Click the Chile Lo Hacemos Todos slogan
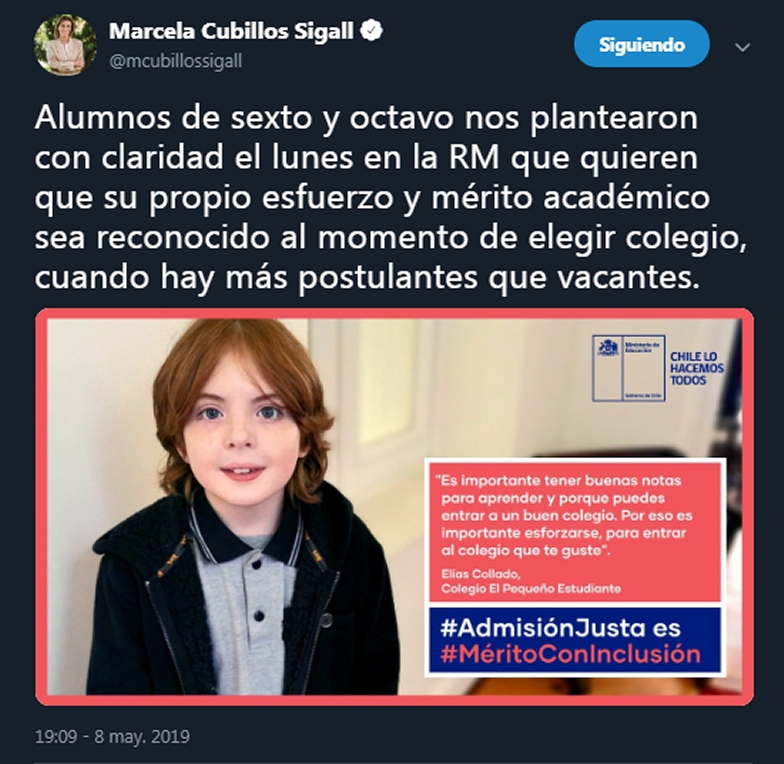This screenshot has height=764, width=784. (696, 368)
